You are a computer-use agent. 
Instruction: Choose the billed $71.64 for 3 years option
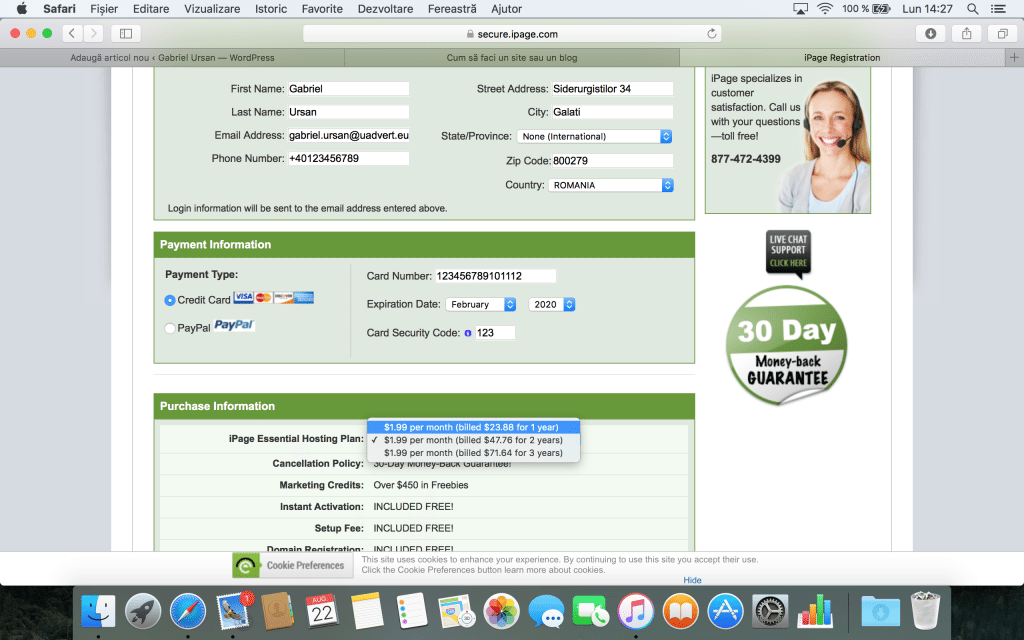(x=473, y=453)
